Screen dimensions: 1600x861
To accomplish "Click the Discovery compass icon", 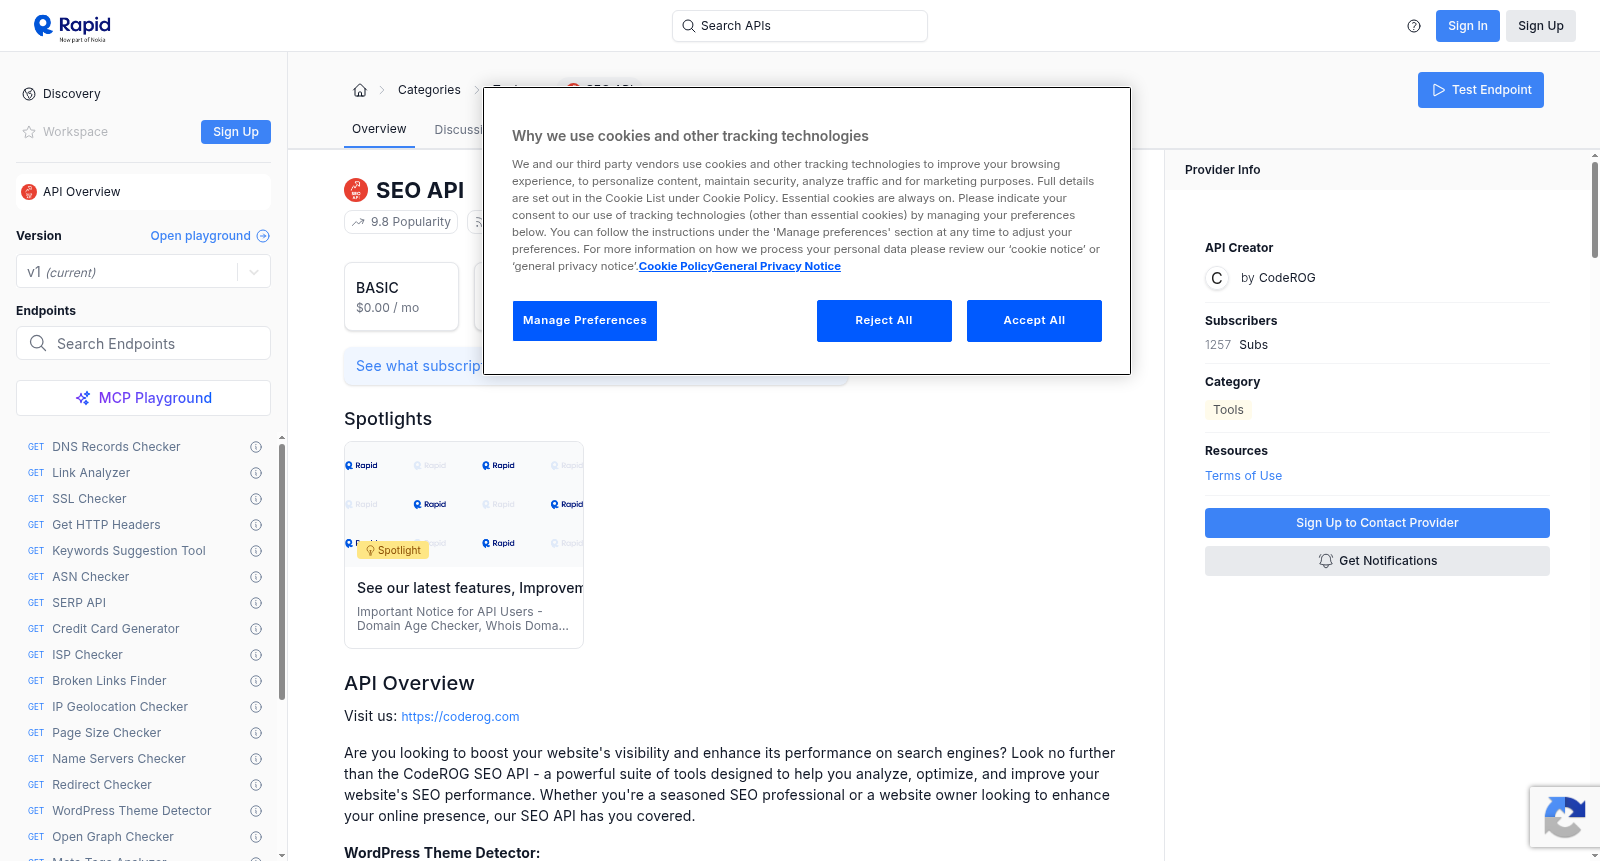I will 29,94.
